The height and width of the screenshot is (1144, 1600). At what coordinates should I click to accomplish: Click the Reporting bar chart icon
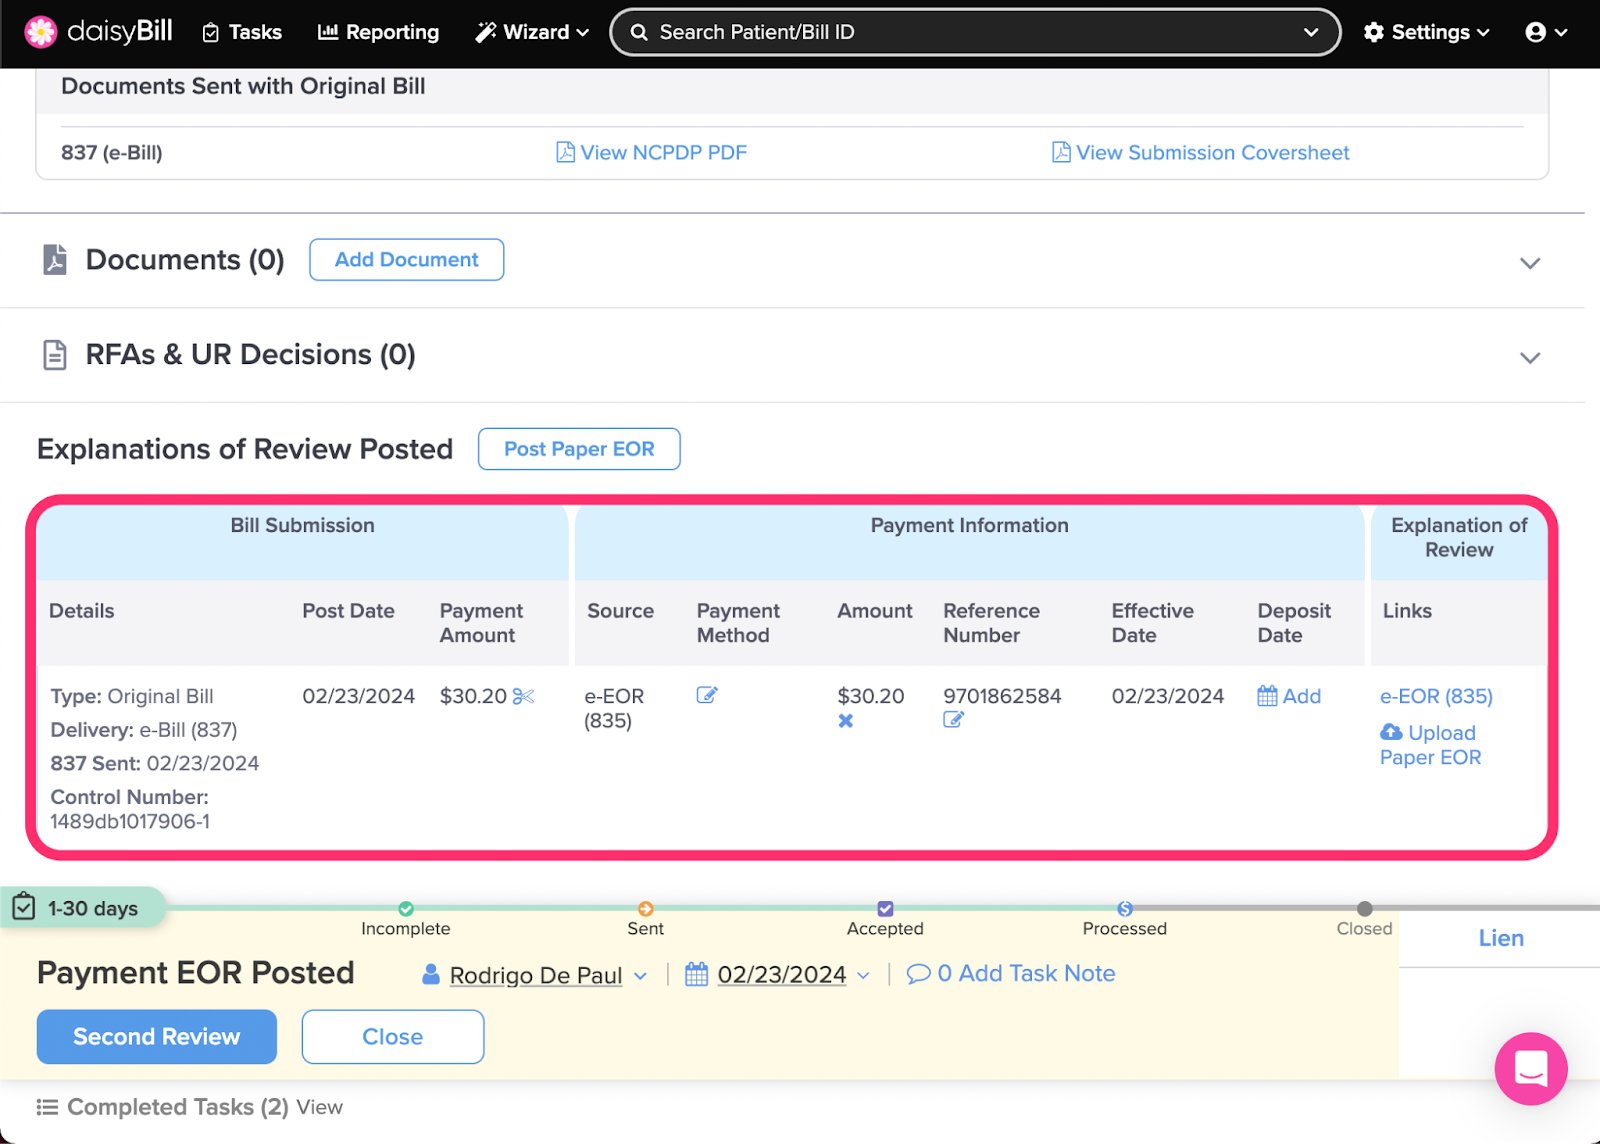pyautogui.click(x=327, y=32)
